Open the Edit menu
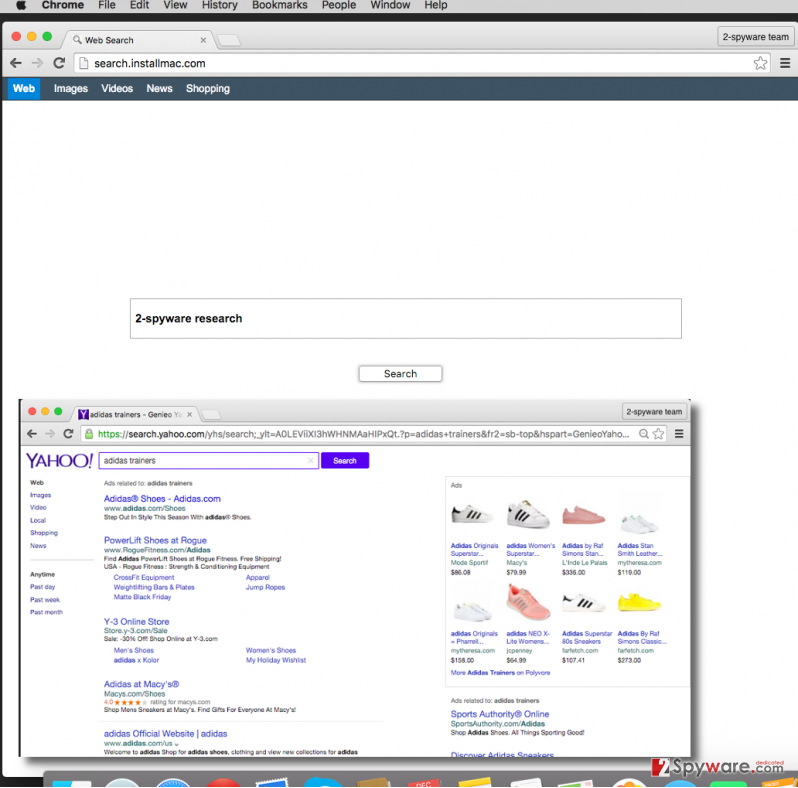 [x=139, y=5]
